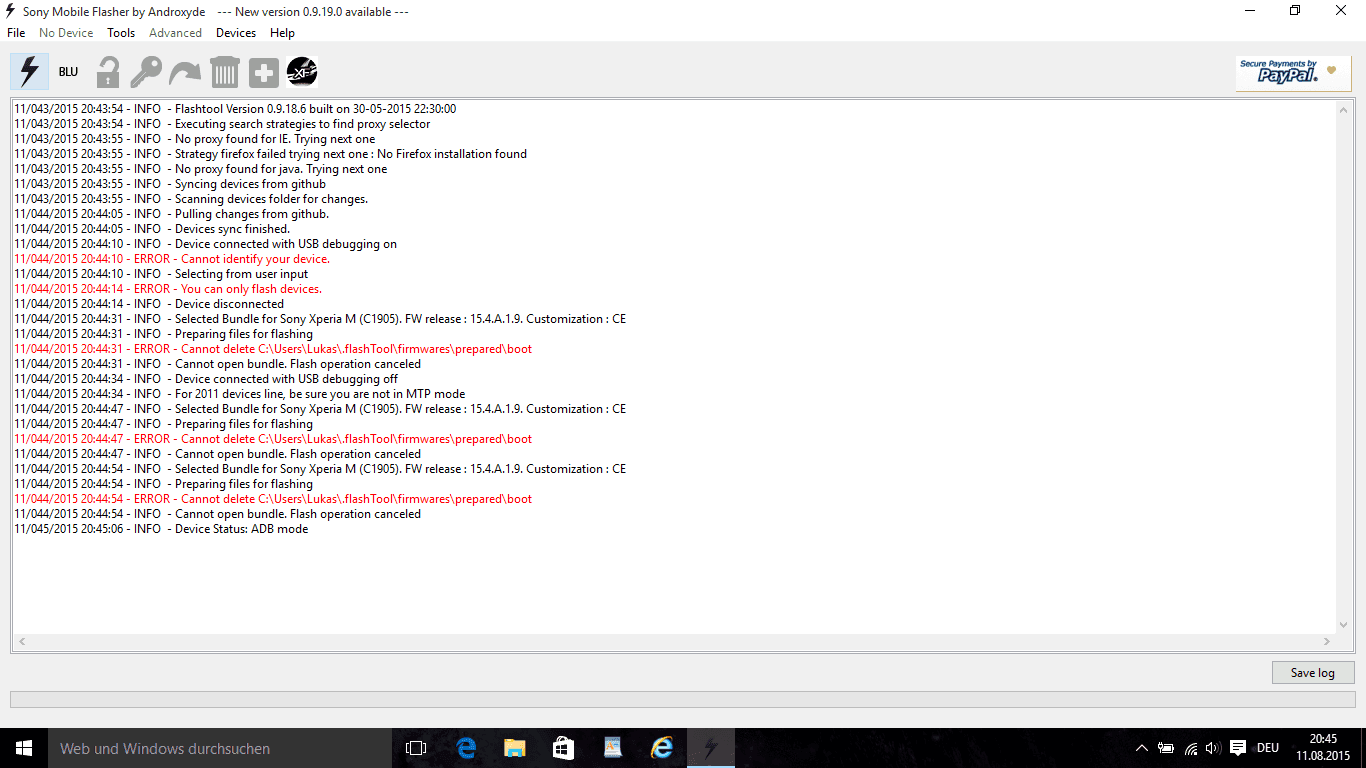Screen dimensions: 1366x768
Task: Click 'Device connected with USB debugging on' line
Action: coord(205,244)
